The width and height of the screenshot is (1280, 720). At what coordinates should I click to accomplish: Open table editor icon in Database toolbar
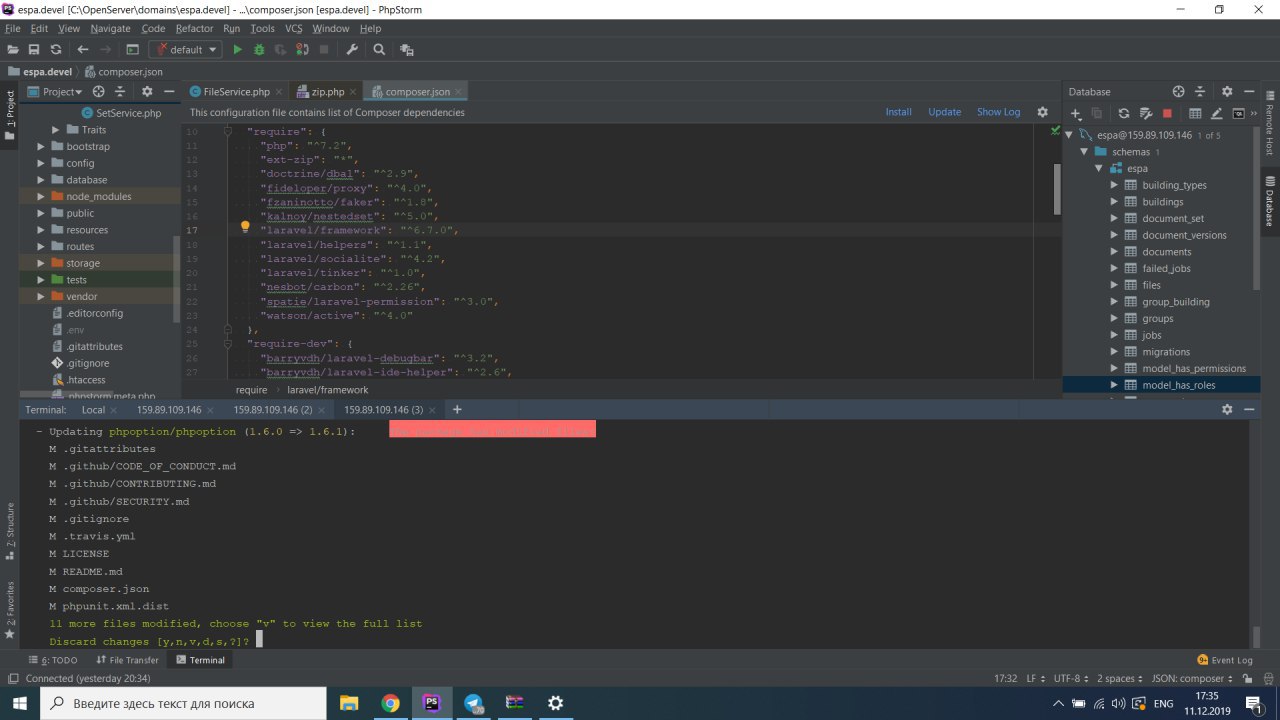pyautogui.click(x=1195, y=114)
